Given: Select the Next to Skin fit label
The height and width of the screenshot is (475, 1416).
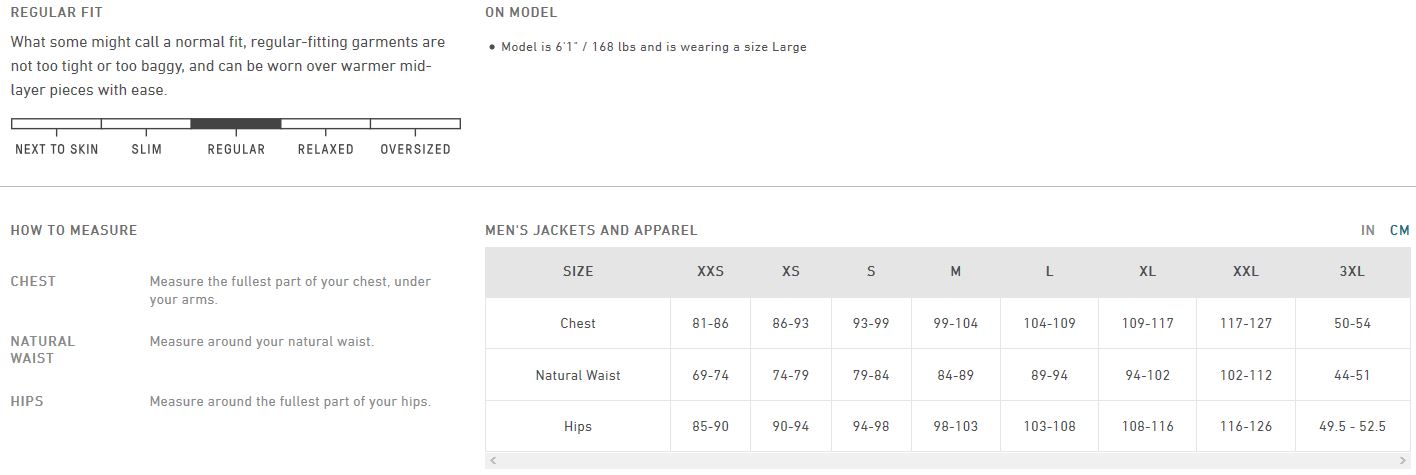Looking at the screenshot, I should [57, 149].
